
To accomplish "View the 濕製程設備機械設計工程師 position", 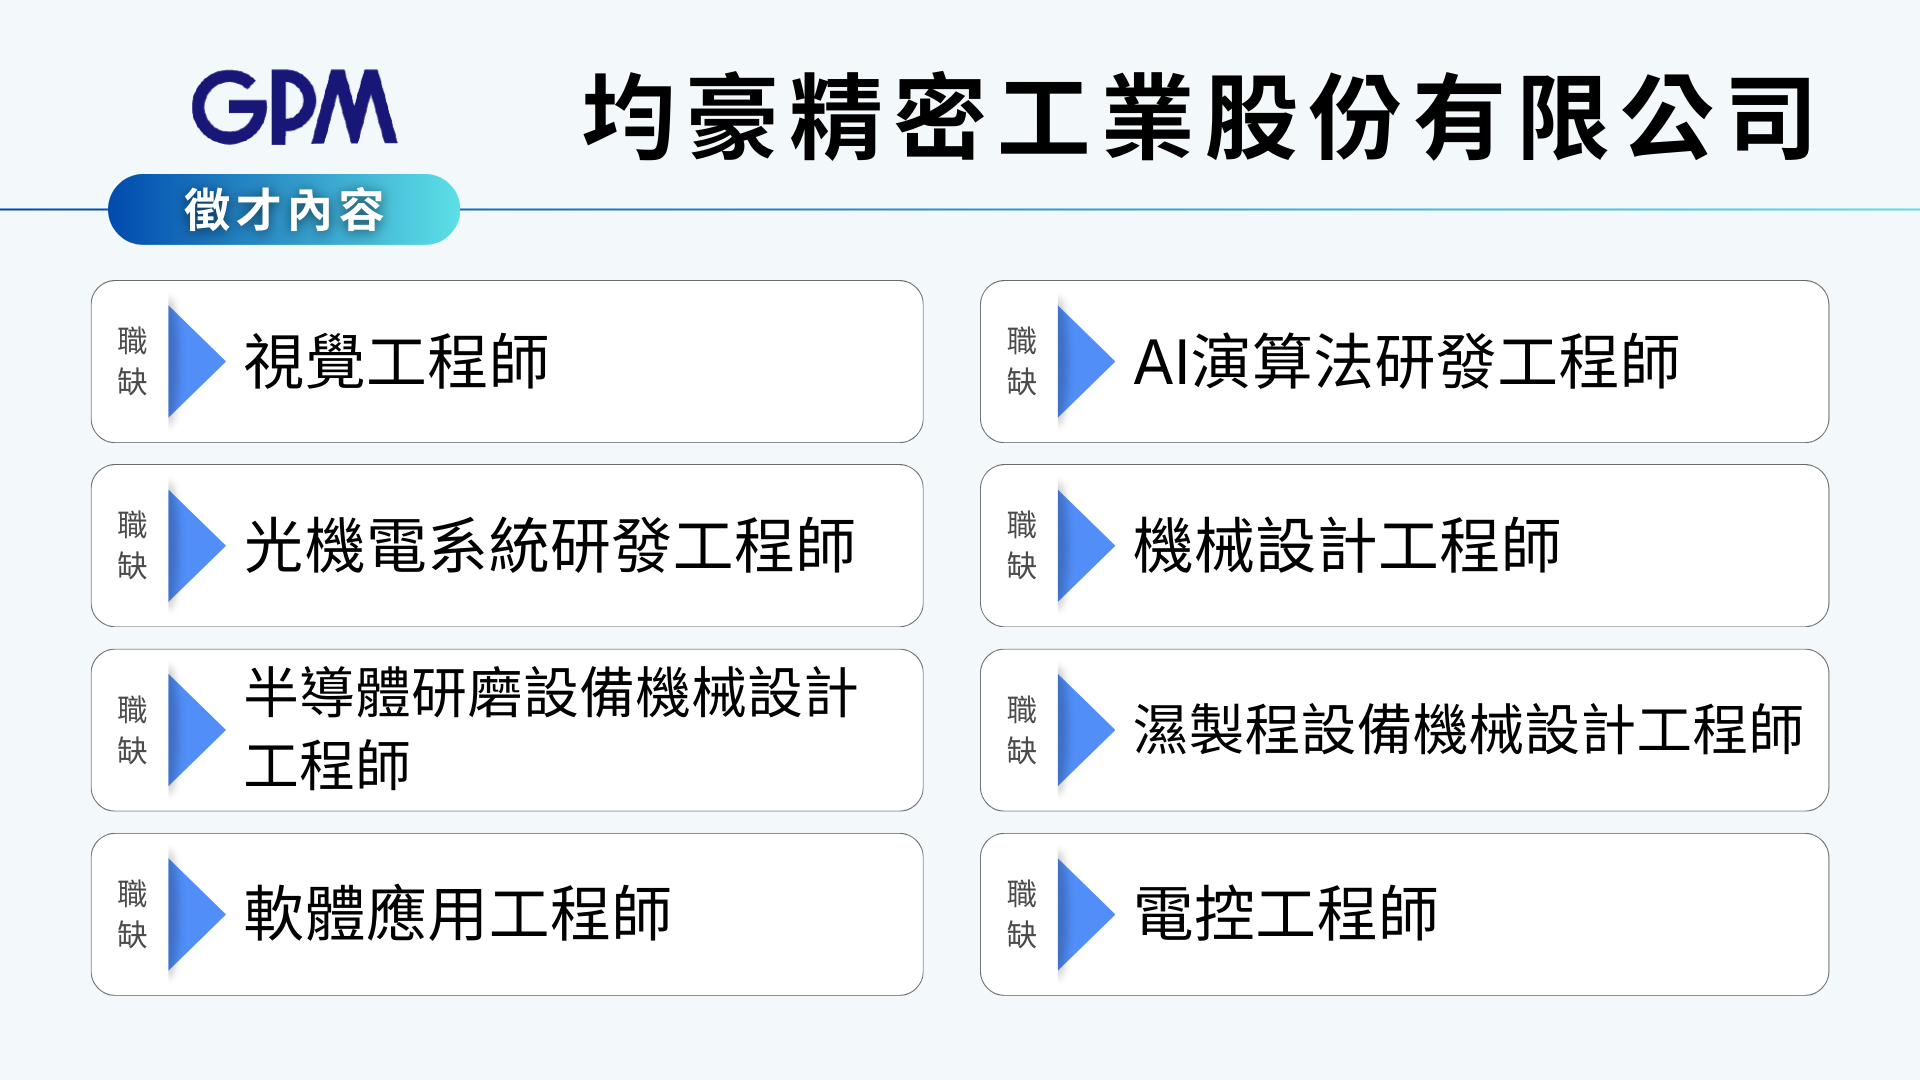I will tap(1467, 730).
